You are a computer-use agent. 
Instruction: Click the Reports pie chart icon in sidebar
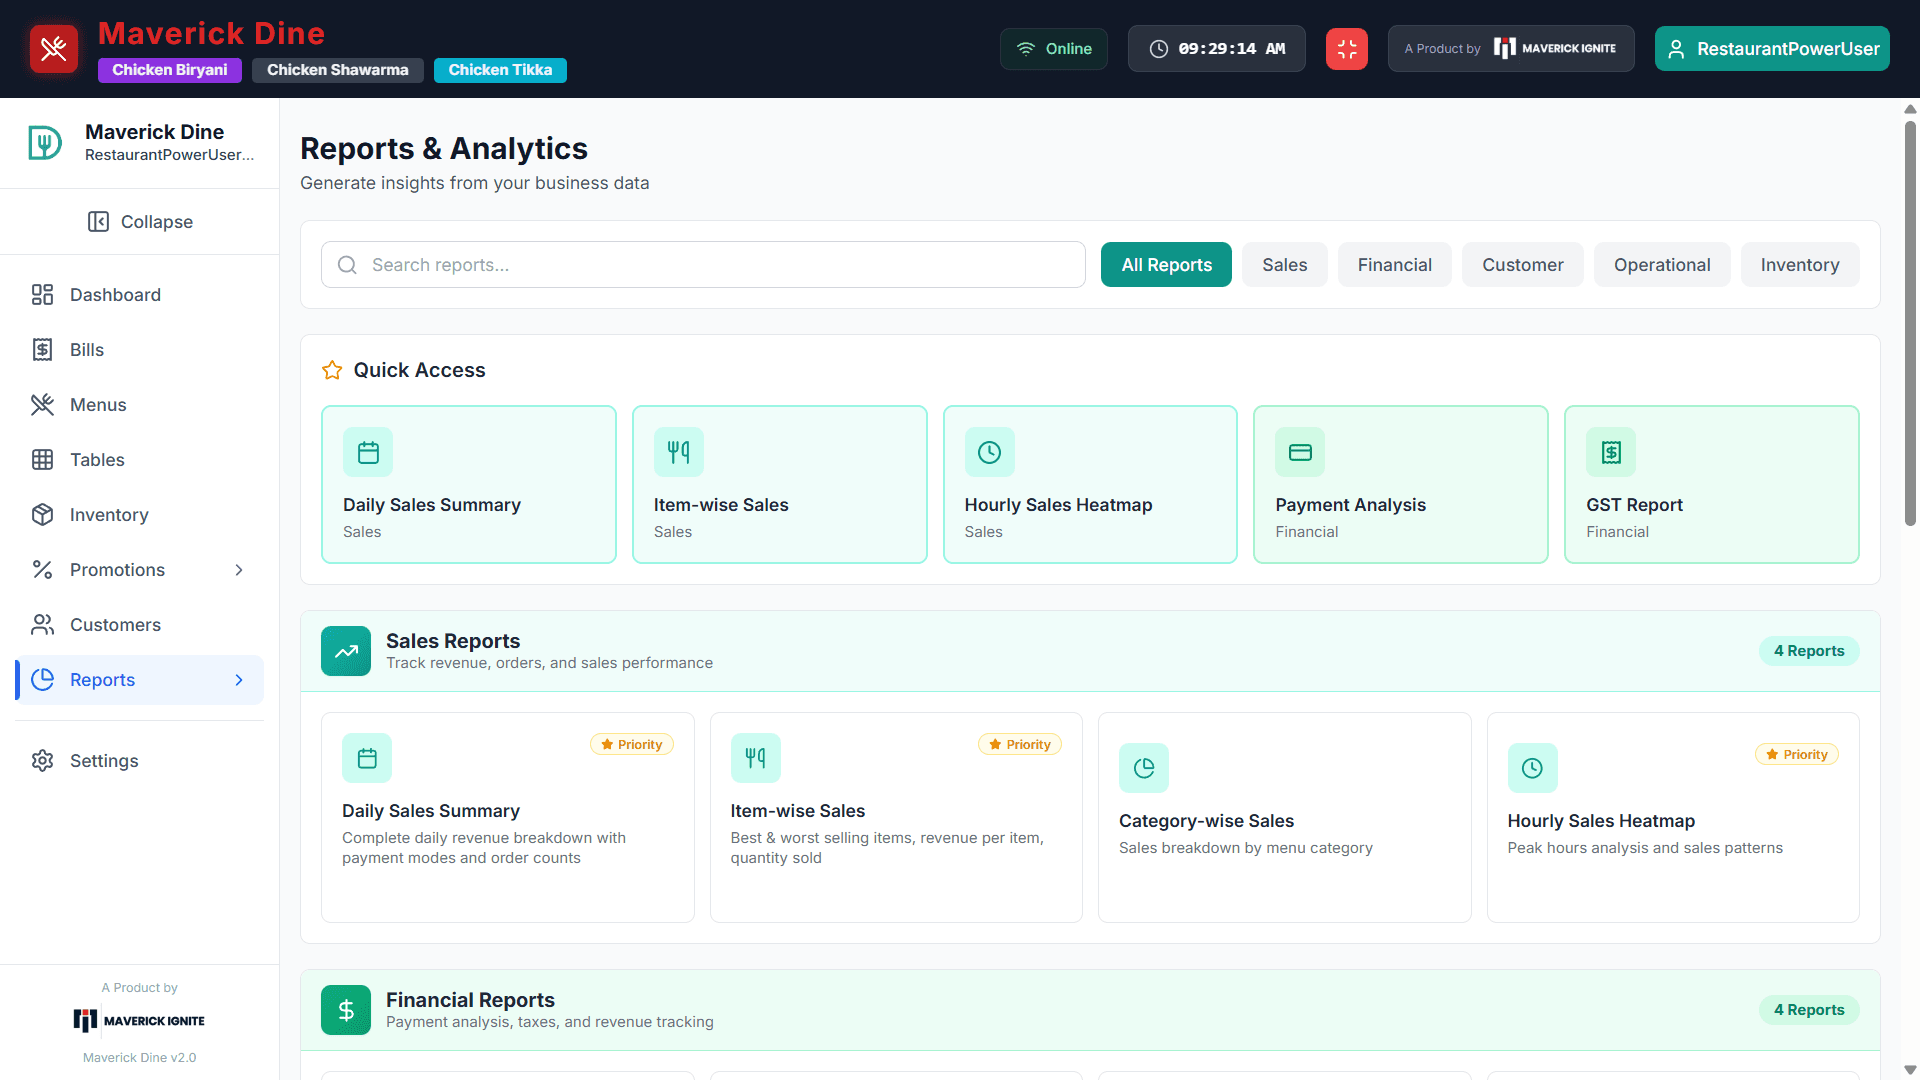42,679
